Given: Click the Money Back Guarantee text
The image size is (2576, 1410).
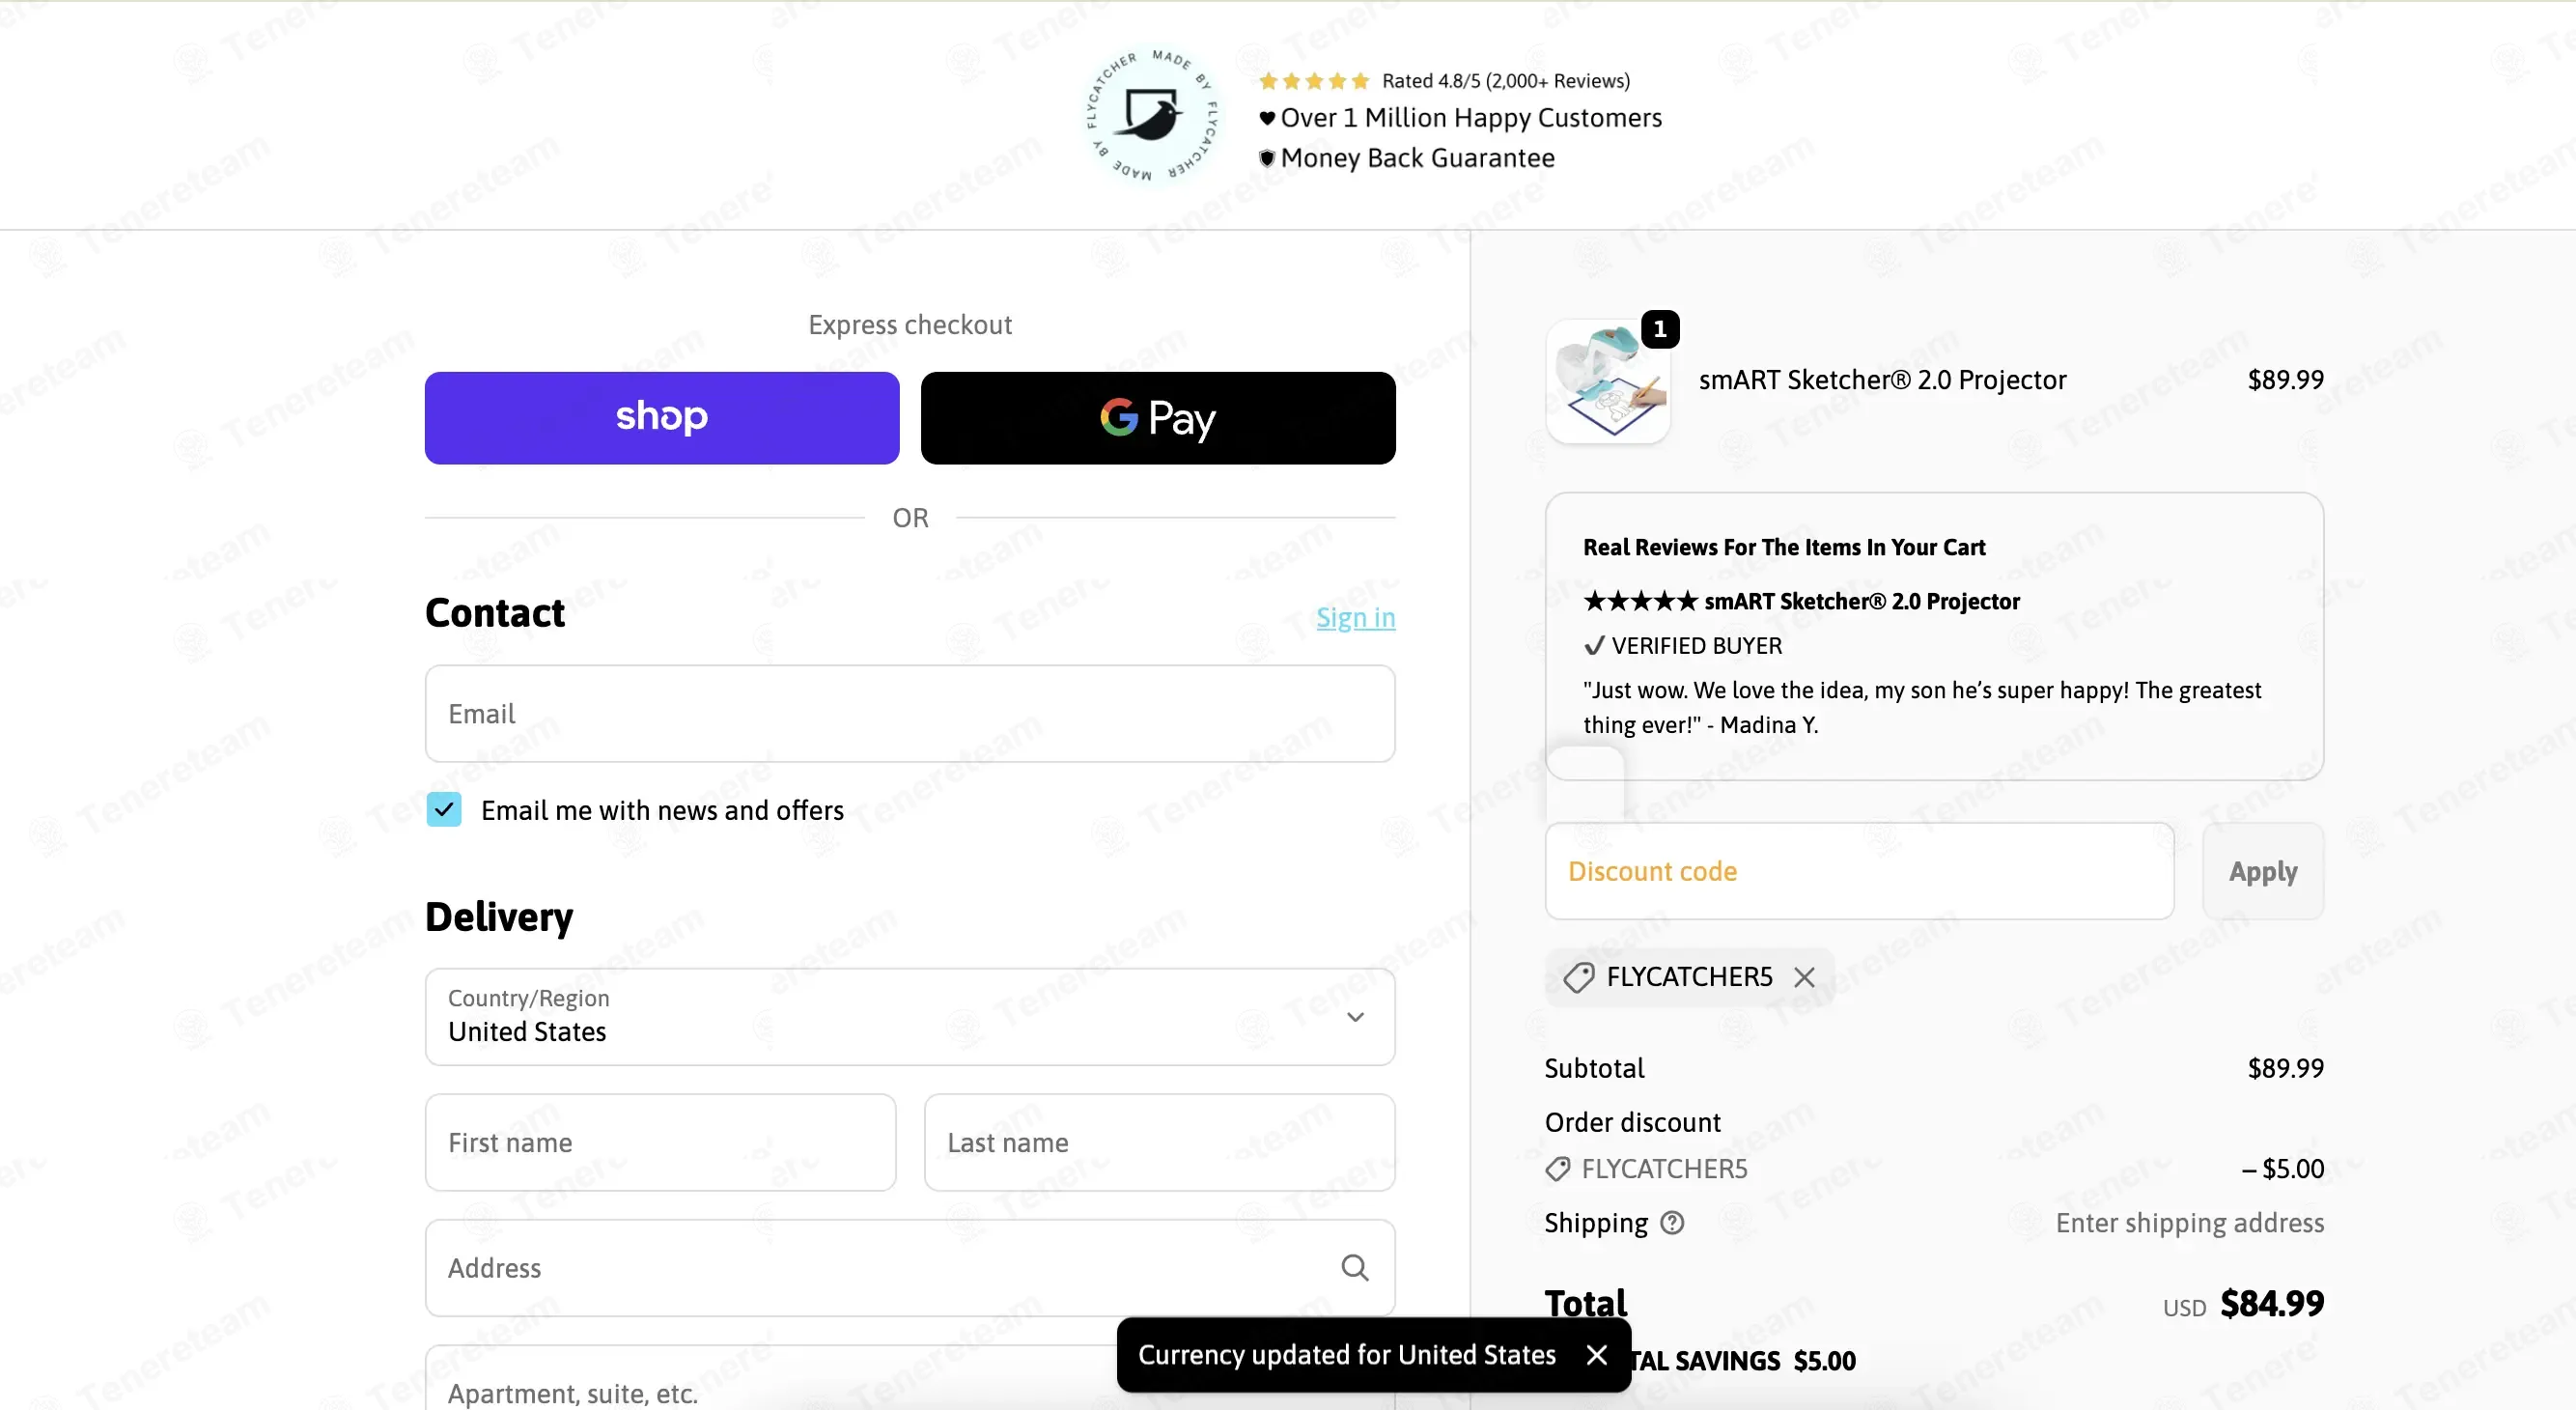Looking at the screenshot, I should [x=1418, y=158].
